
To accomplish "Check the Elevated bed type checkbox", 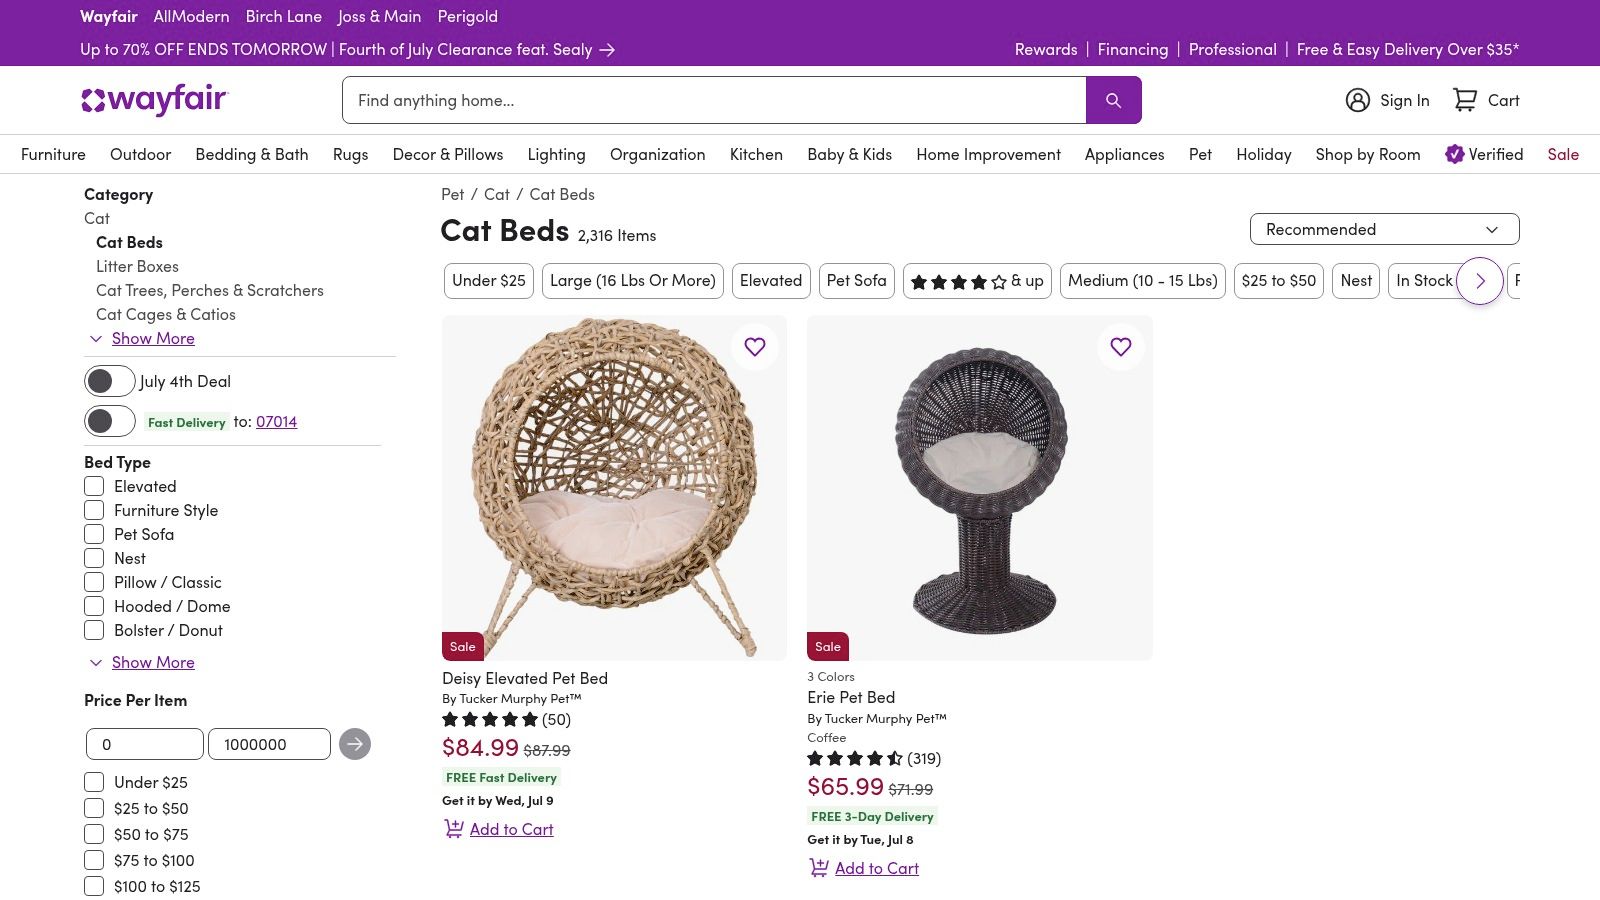I will pyautogui.click(x=94, y=486).
